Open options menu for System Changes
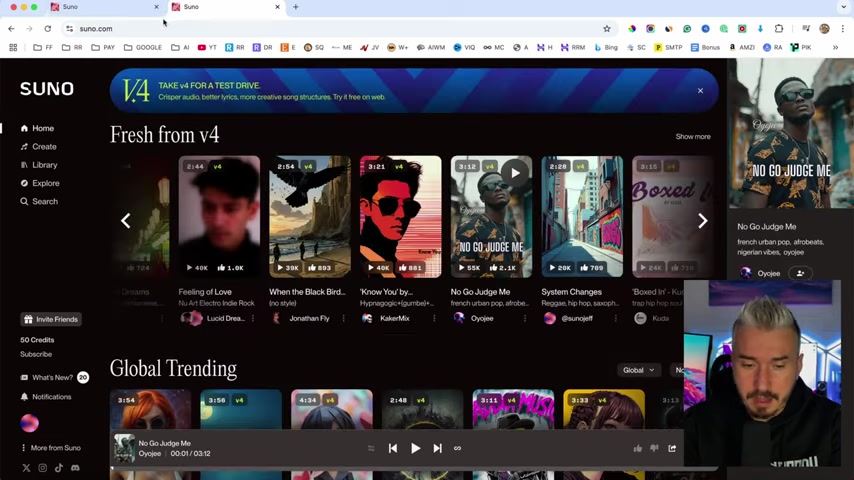The image size is (854, 480). [615, 318]
